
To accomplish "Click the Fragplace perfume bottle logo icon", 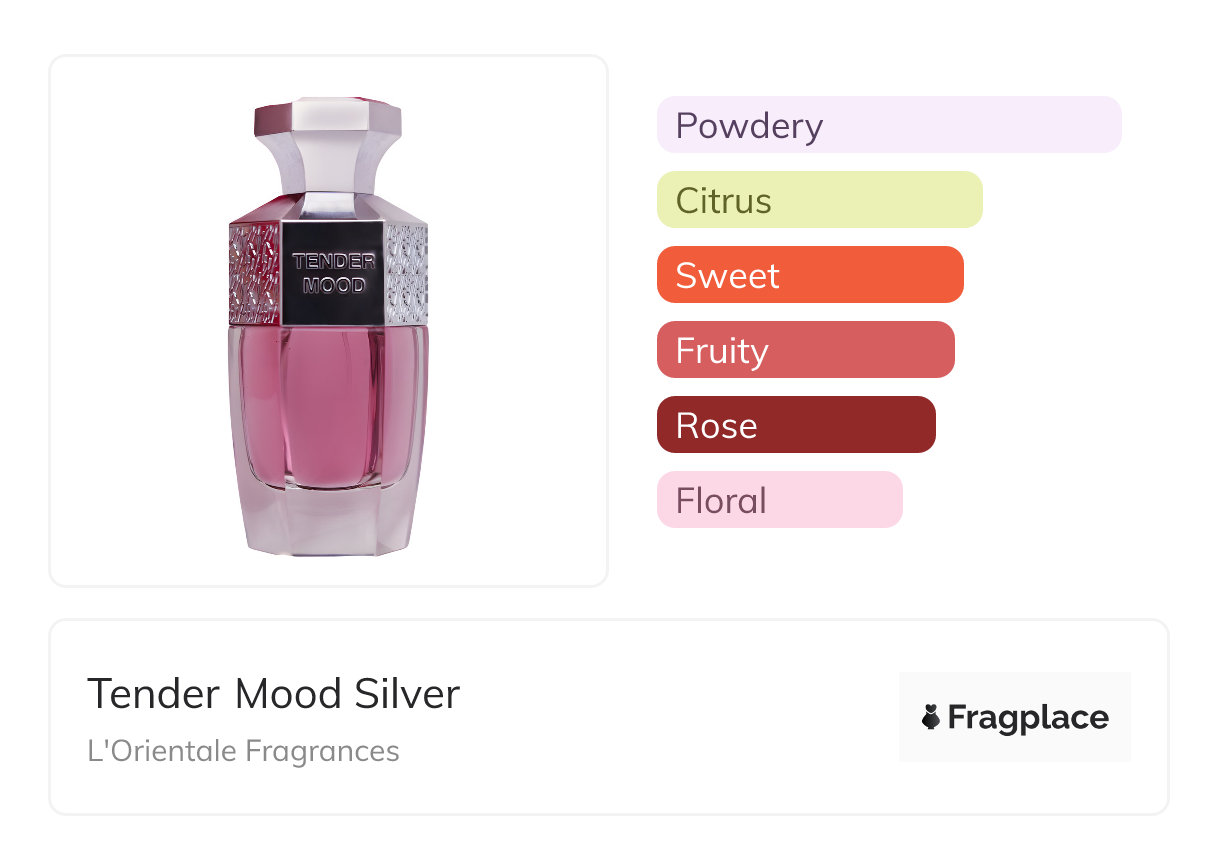I will pos(932,717).
